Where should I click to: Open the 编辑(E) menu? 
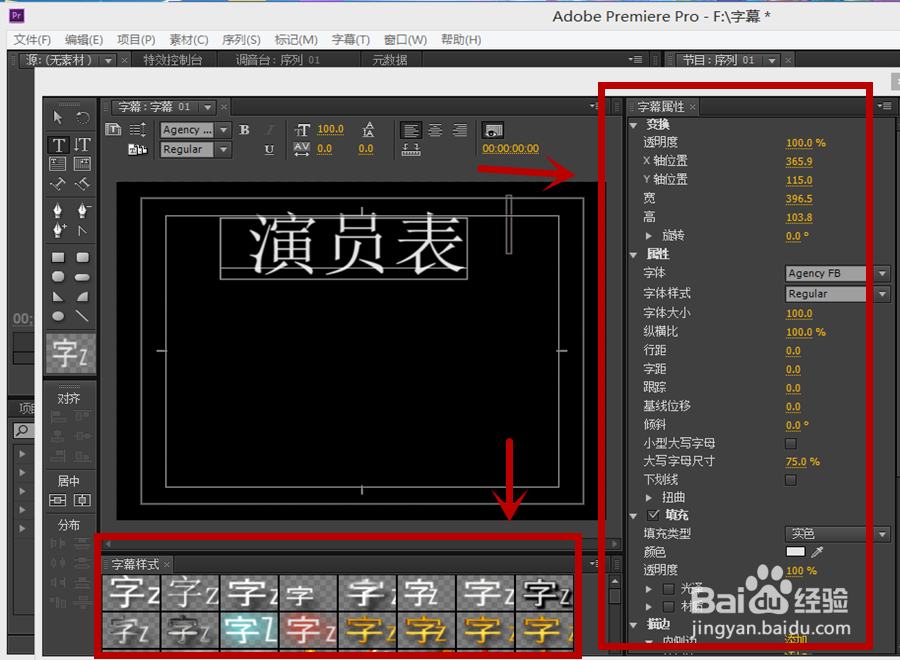(x=84, y=40)
